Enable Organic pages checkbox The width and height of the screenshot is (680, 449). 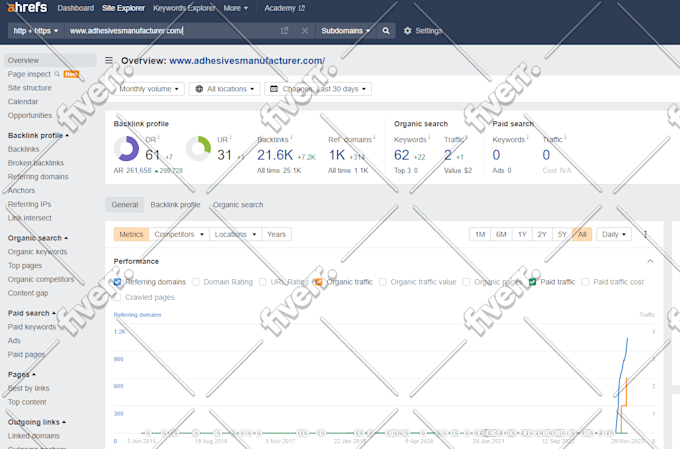coord(466,282)
